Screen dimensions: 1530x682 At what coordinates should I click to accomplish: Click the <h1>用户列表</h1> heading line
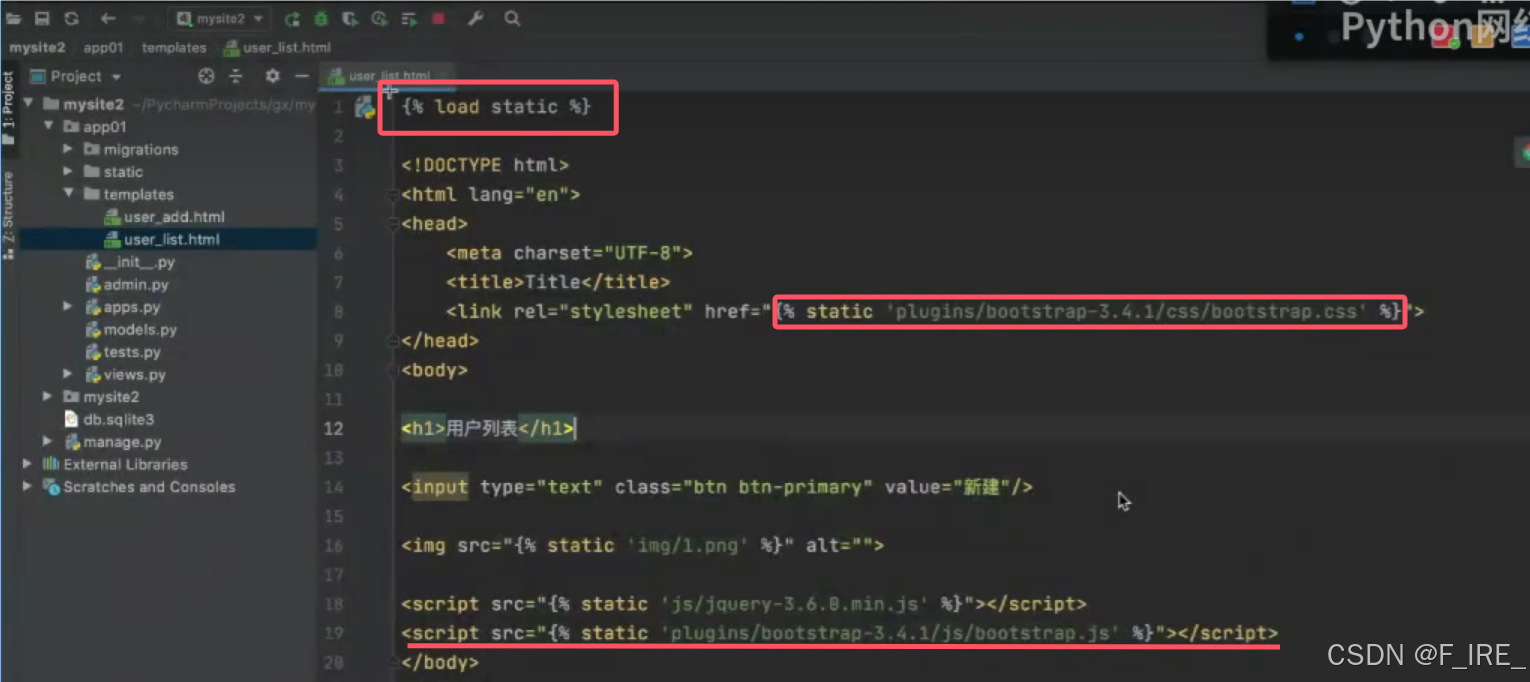pyautogui.click(x=488, y=428)
